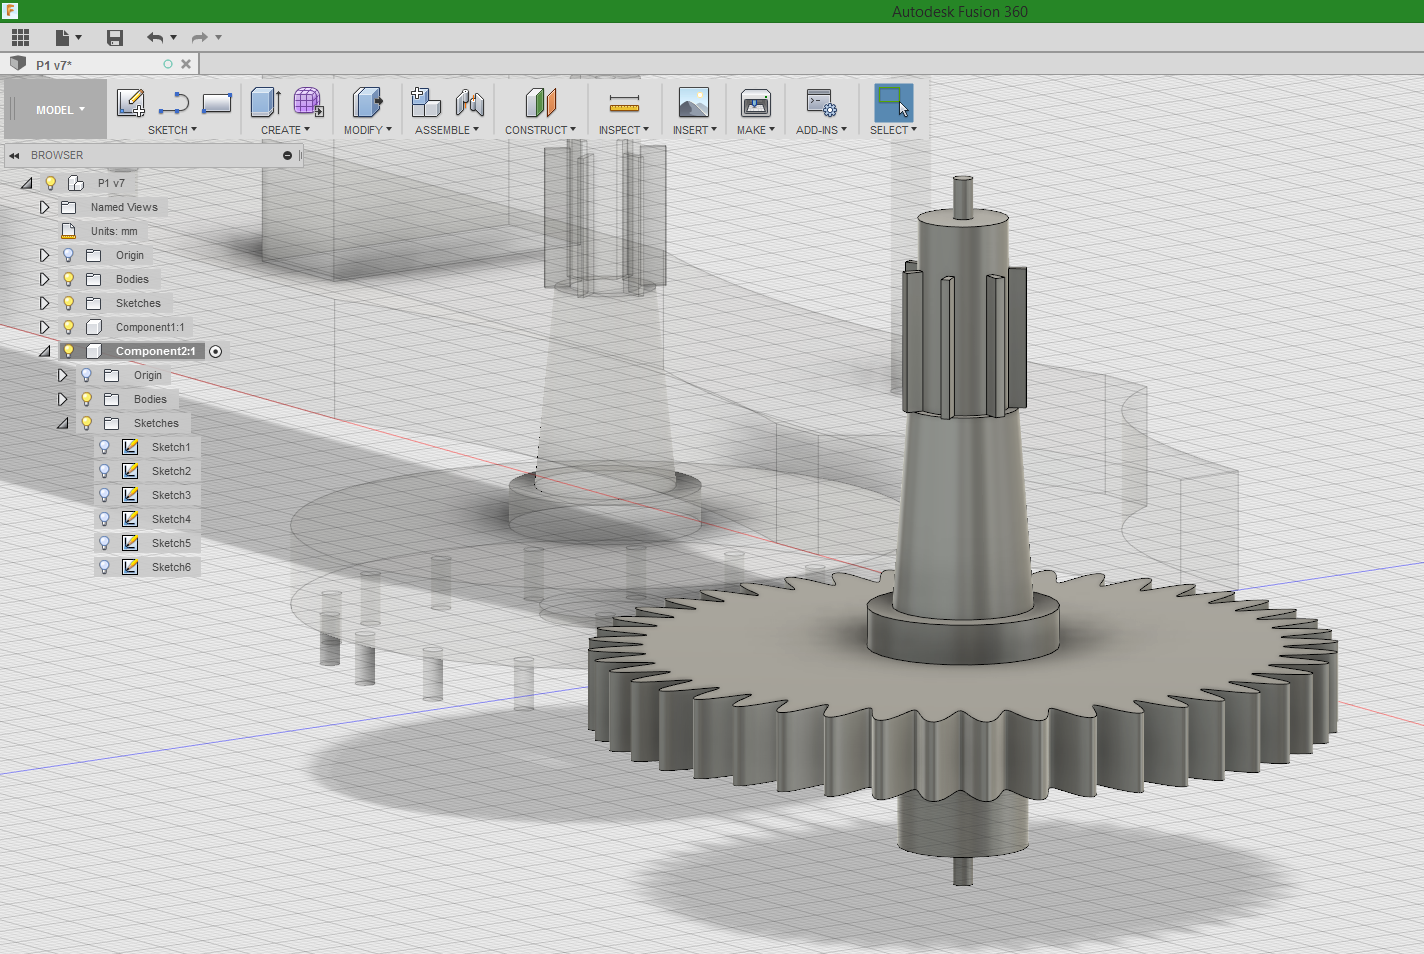Activate Component2:1 radio button
The image size is (1424, 954).
click(216, 351)
